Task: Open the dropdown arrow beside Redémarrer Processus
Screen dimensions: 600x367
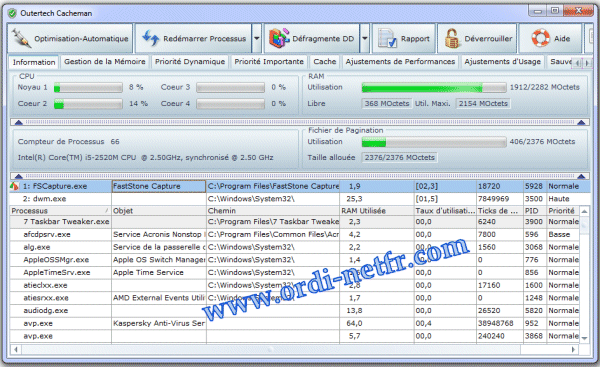Action: 257,38
